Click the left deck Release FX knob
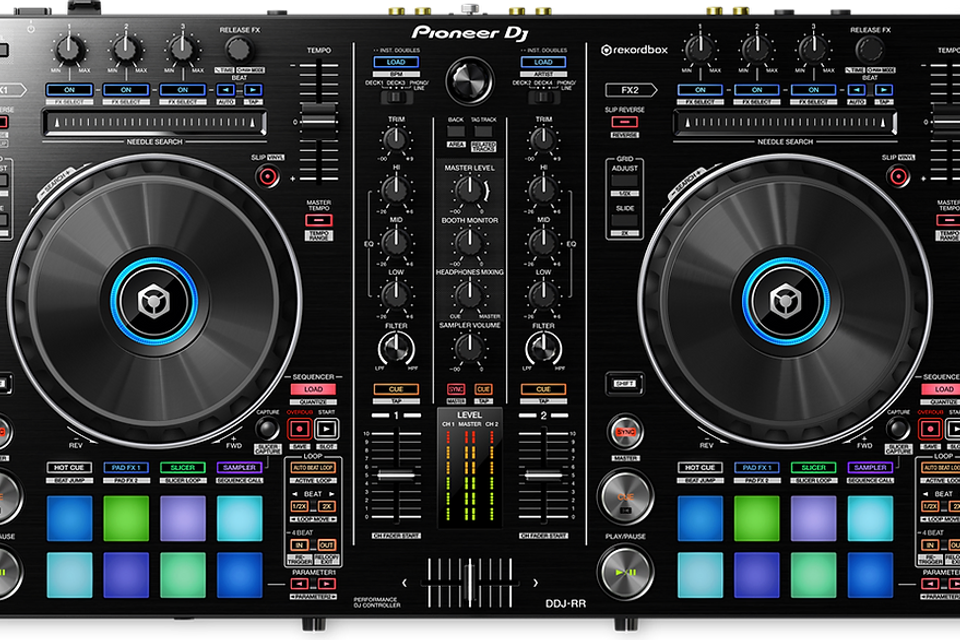 (x=239, y=50)
